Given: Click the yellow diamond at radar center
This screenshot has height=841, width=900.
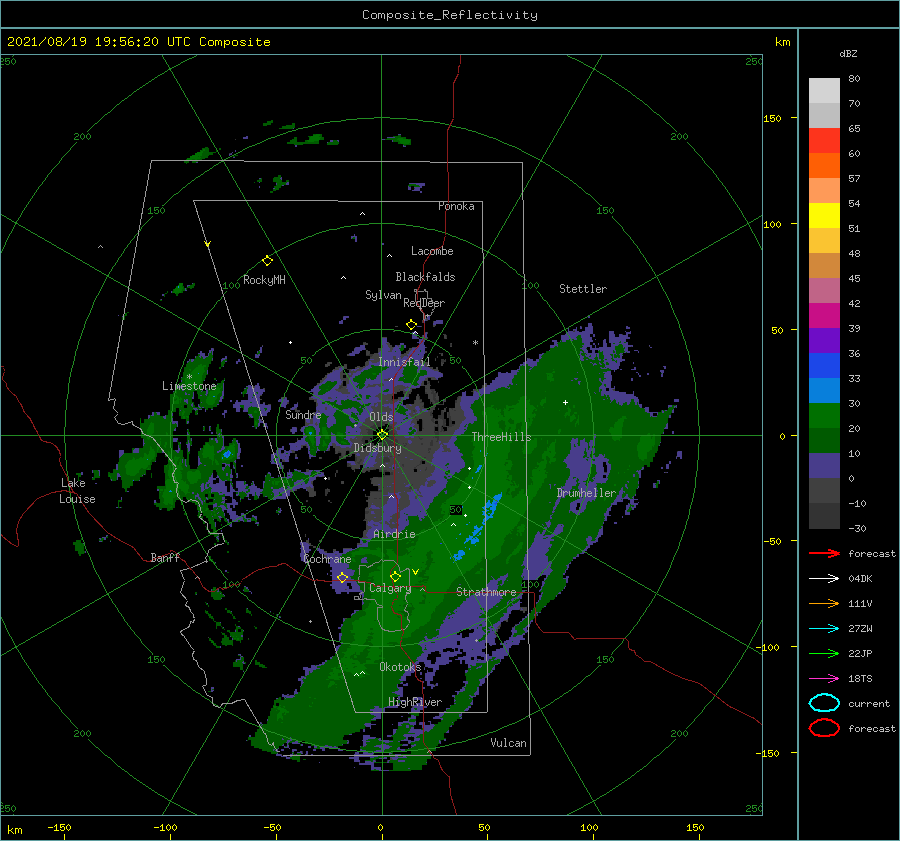Looking at the screenshot, I should pos(382,435).
